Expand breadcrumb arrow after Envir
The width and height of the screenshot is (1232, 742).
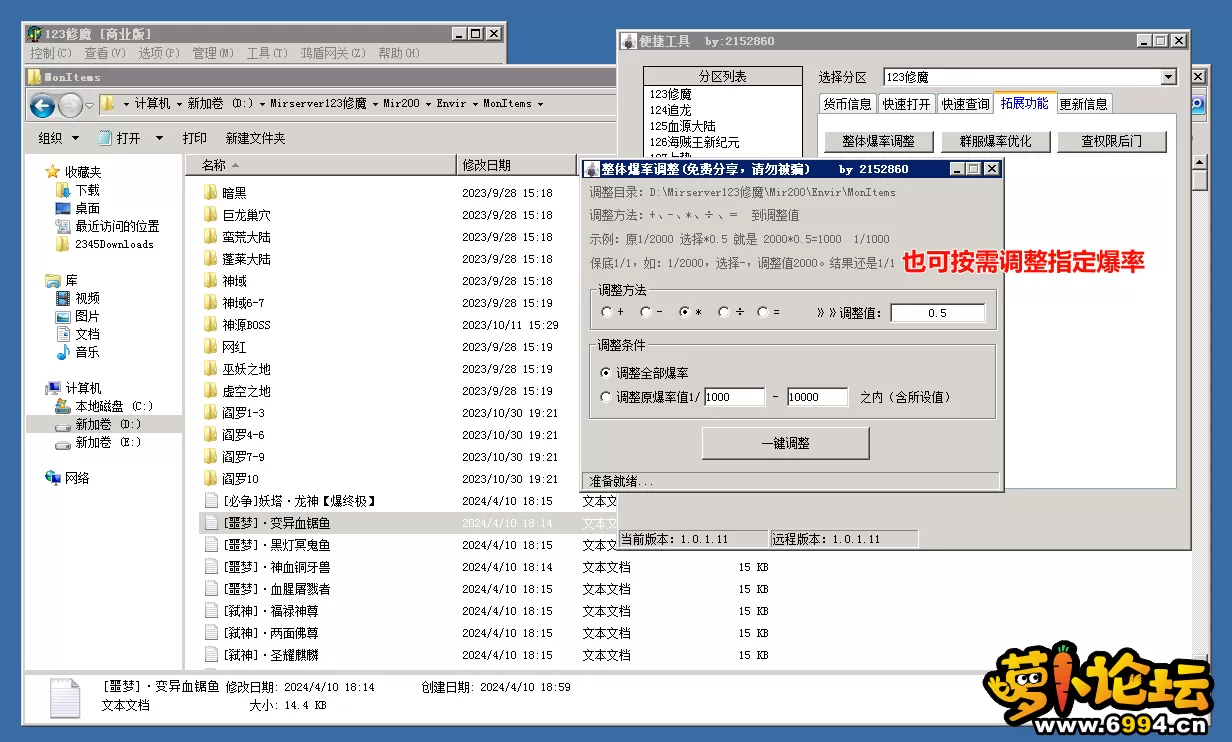tap(474, 104)
